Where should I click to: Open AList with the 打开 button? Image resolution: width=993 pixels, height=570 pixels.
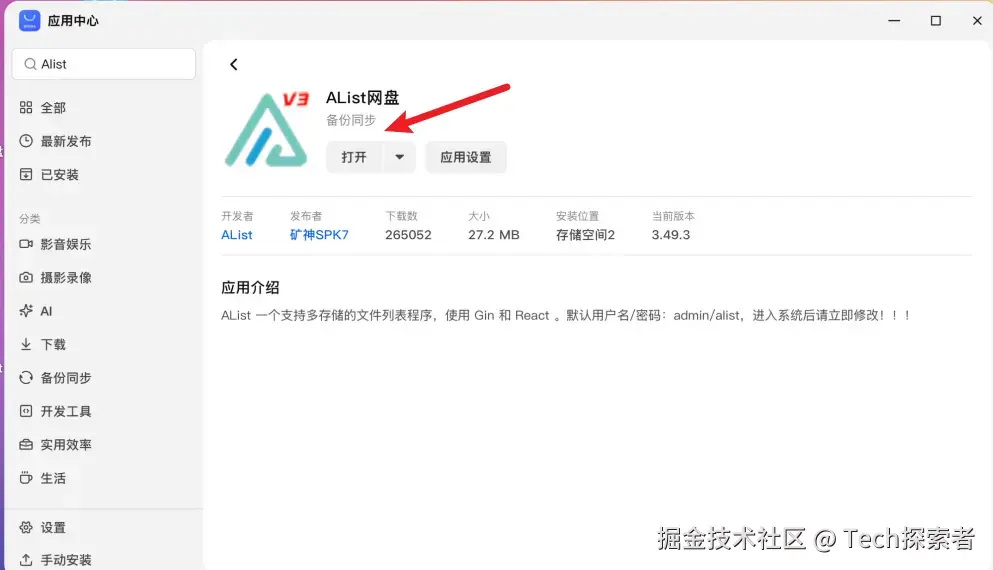(x=354, y=157)
